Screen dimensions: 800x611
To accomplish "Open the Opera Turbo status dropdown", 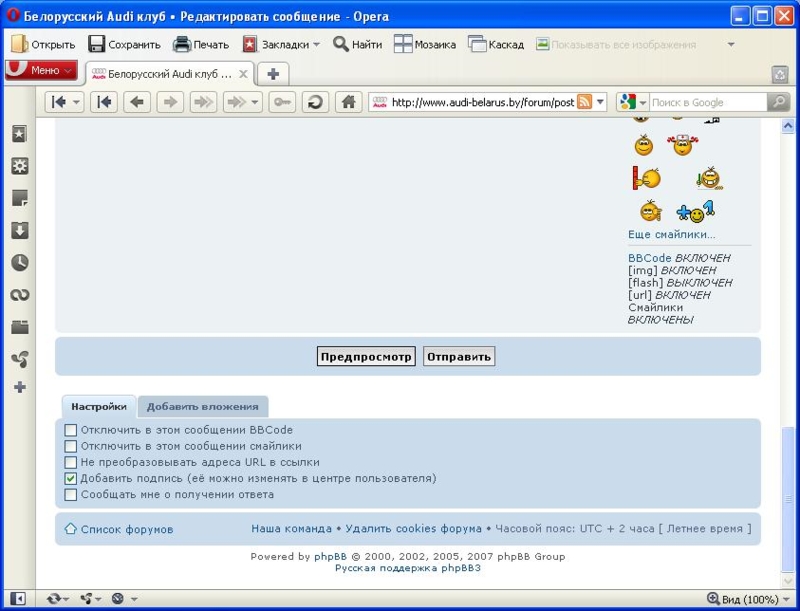I will pos(122,598).
